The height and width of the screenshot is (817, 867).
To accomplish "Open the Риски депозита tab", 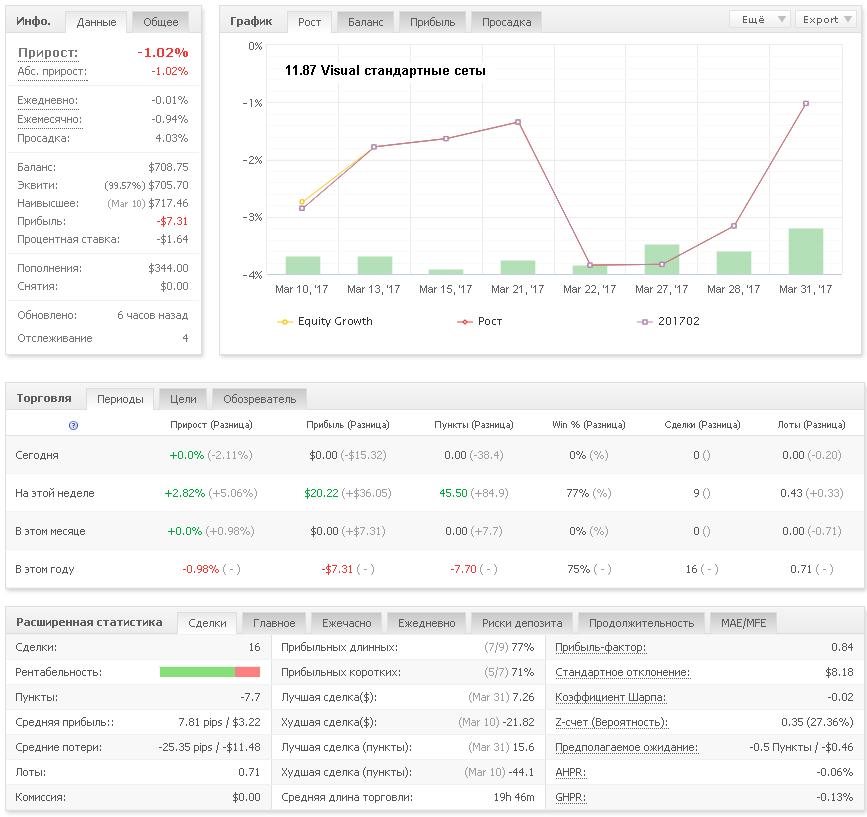I will click(x=522, y=623).
